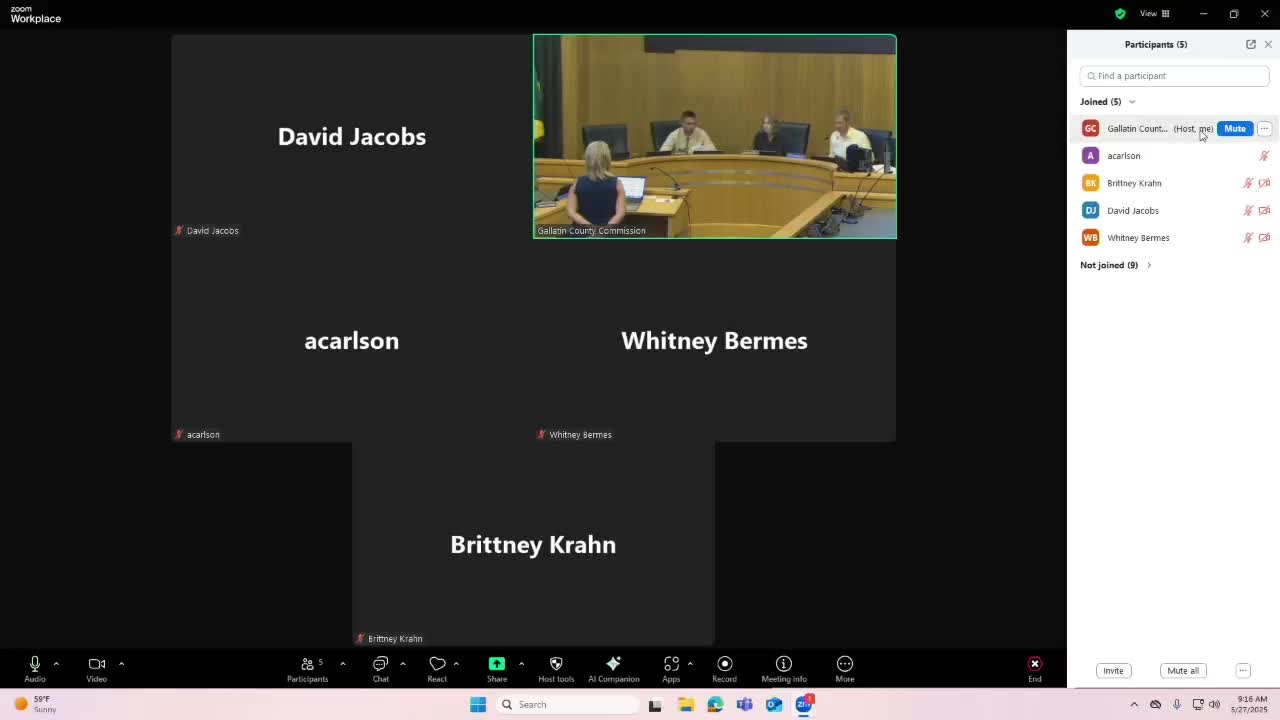Launch the AI Companion

tap(613, 668)
